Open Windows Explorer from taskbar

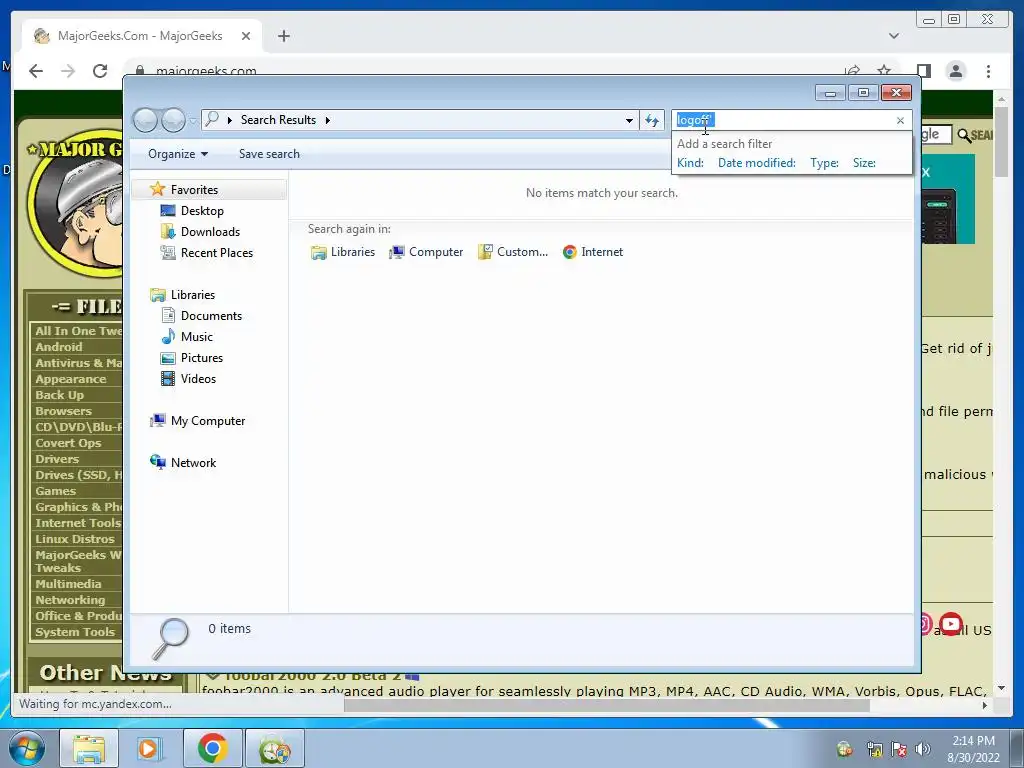[x=89, y=748]
